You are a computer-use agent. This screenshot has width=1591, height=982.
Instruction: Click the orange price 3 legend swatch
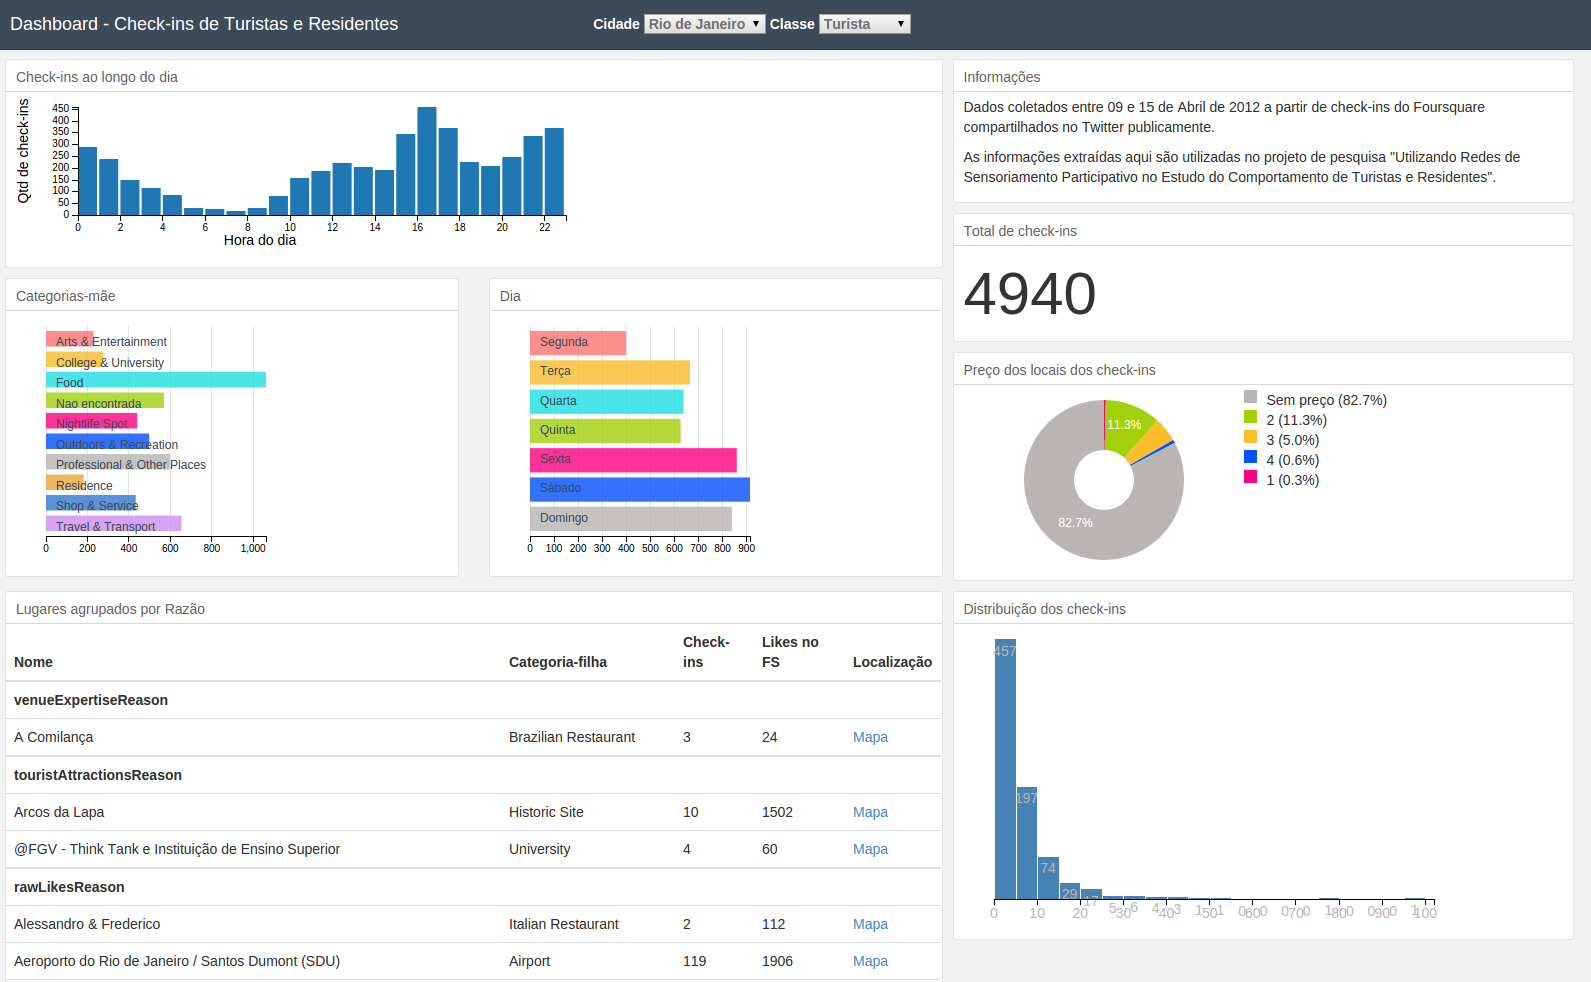tap(1250, 437)
